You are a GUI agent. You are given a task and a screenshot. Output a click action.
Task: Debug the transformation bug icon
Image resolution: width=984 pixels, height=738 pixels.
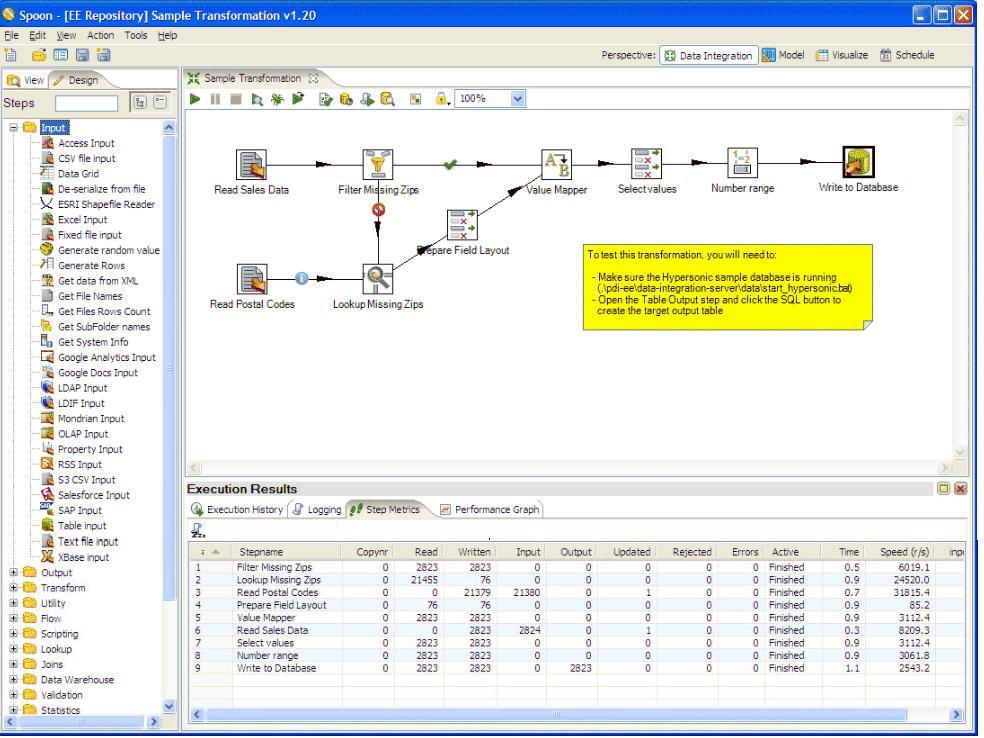click(x=277, y=99)
